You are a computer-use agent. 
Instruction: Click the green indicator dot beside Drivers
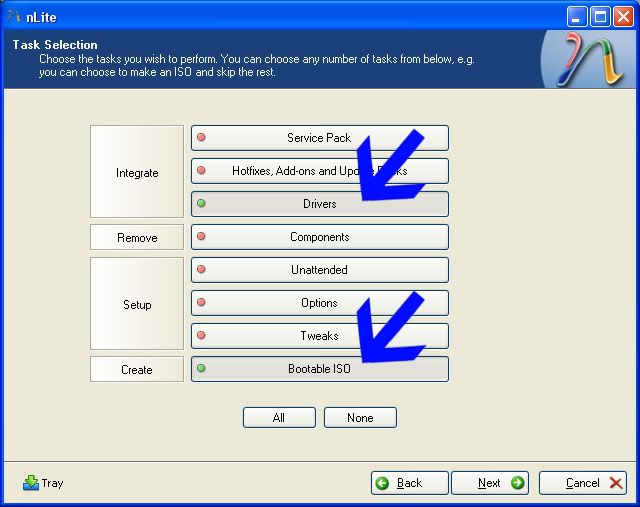(201, 204)
